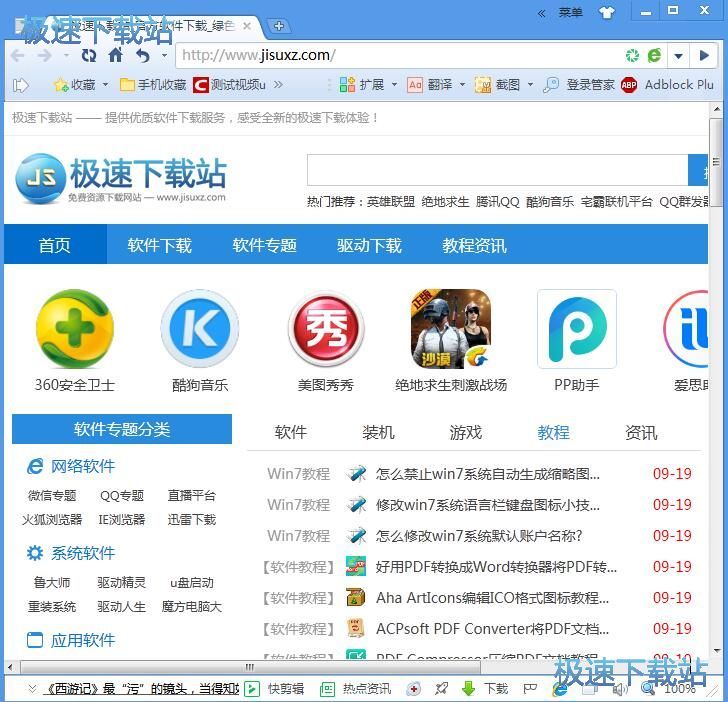Expand the news ticker chevron in the status bar

32,688
